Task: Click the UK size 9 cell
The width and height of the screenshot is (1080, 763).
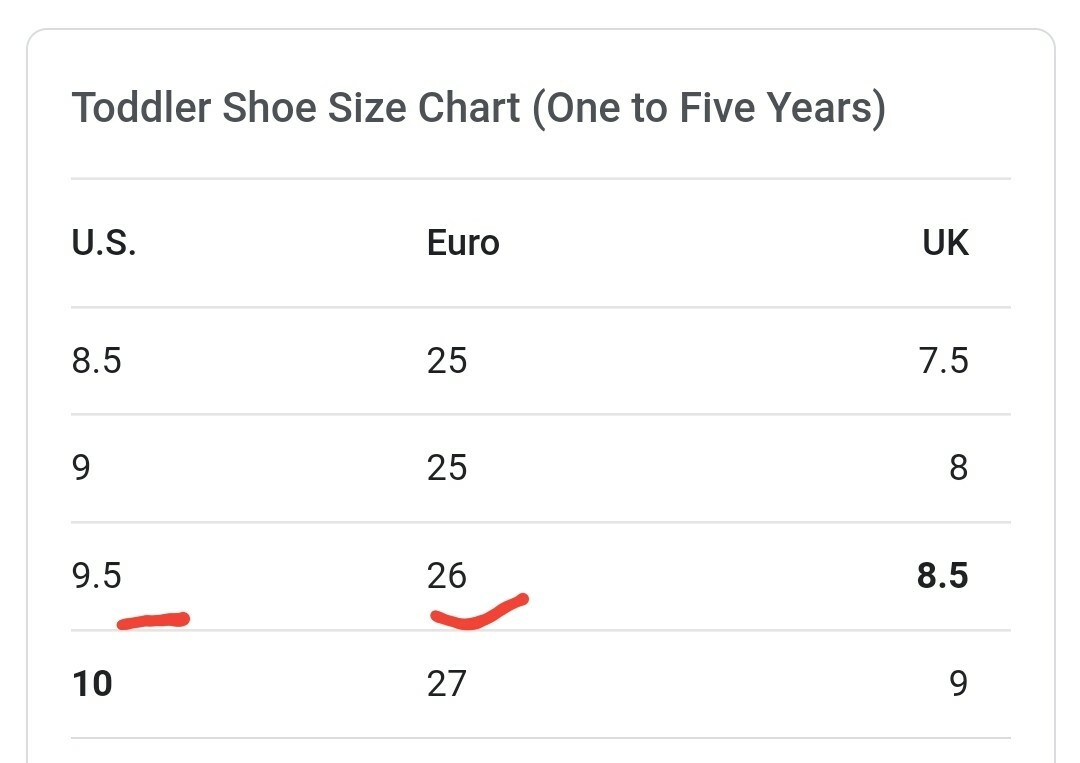Action: coord(959,684)
